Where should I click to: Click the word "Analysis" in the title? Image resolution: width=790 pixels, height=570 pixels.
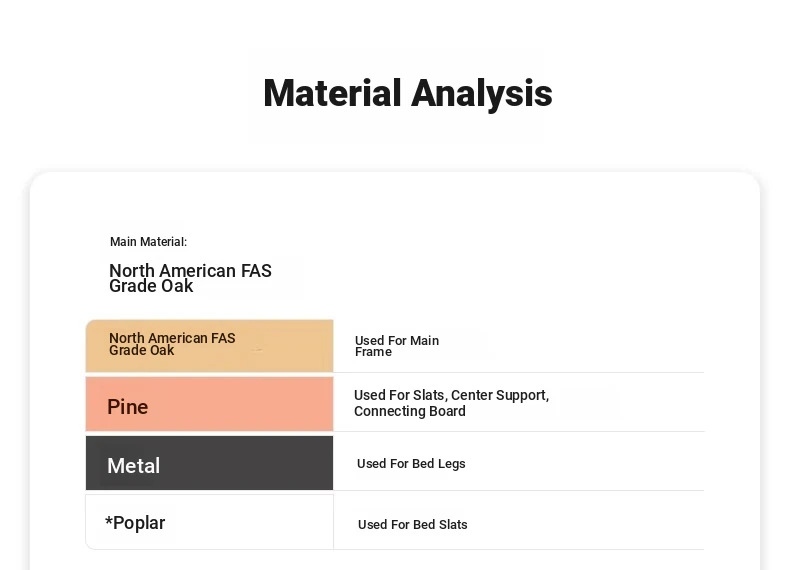[482, 94]
